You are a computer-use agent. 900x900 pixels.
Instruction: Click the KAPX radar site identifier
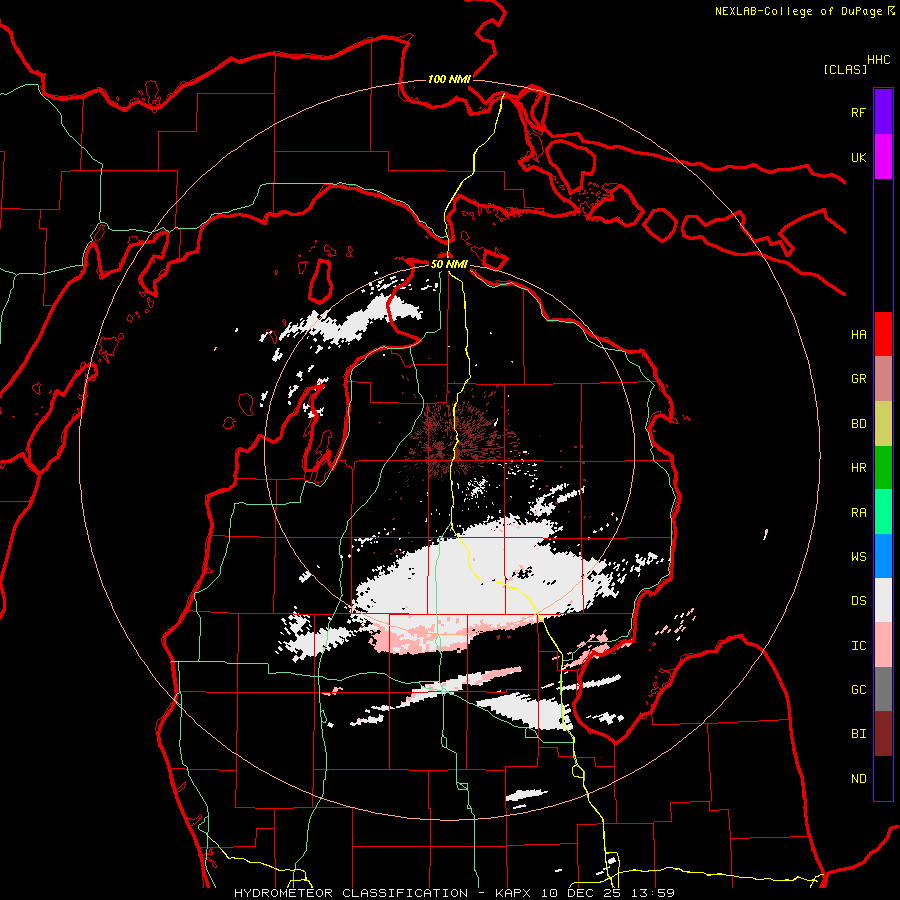[514, 893]
